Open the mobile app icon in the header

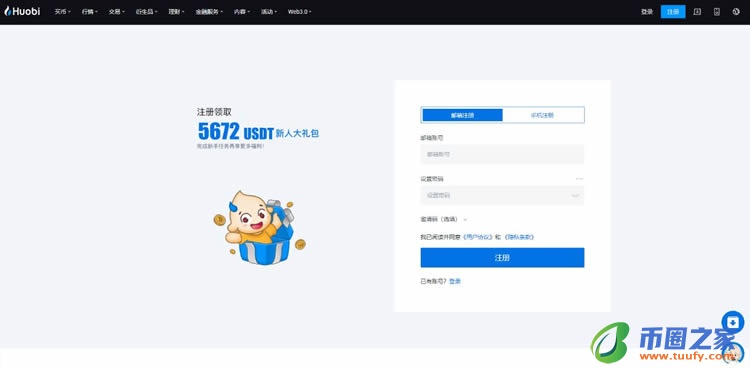[x=717, y=12]
